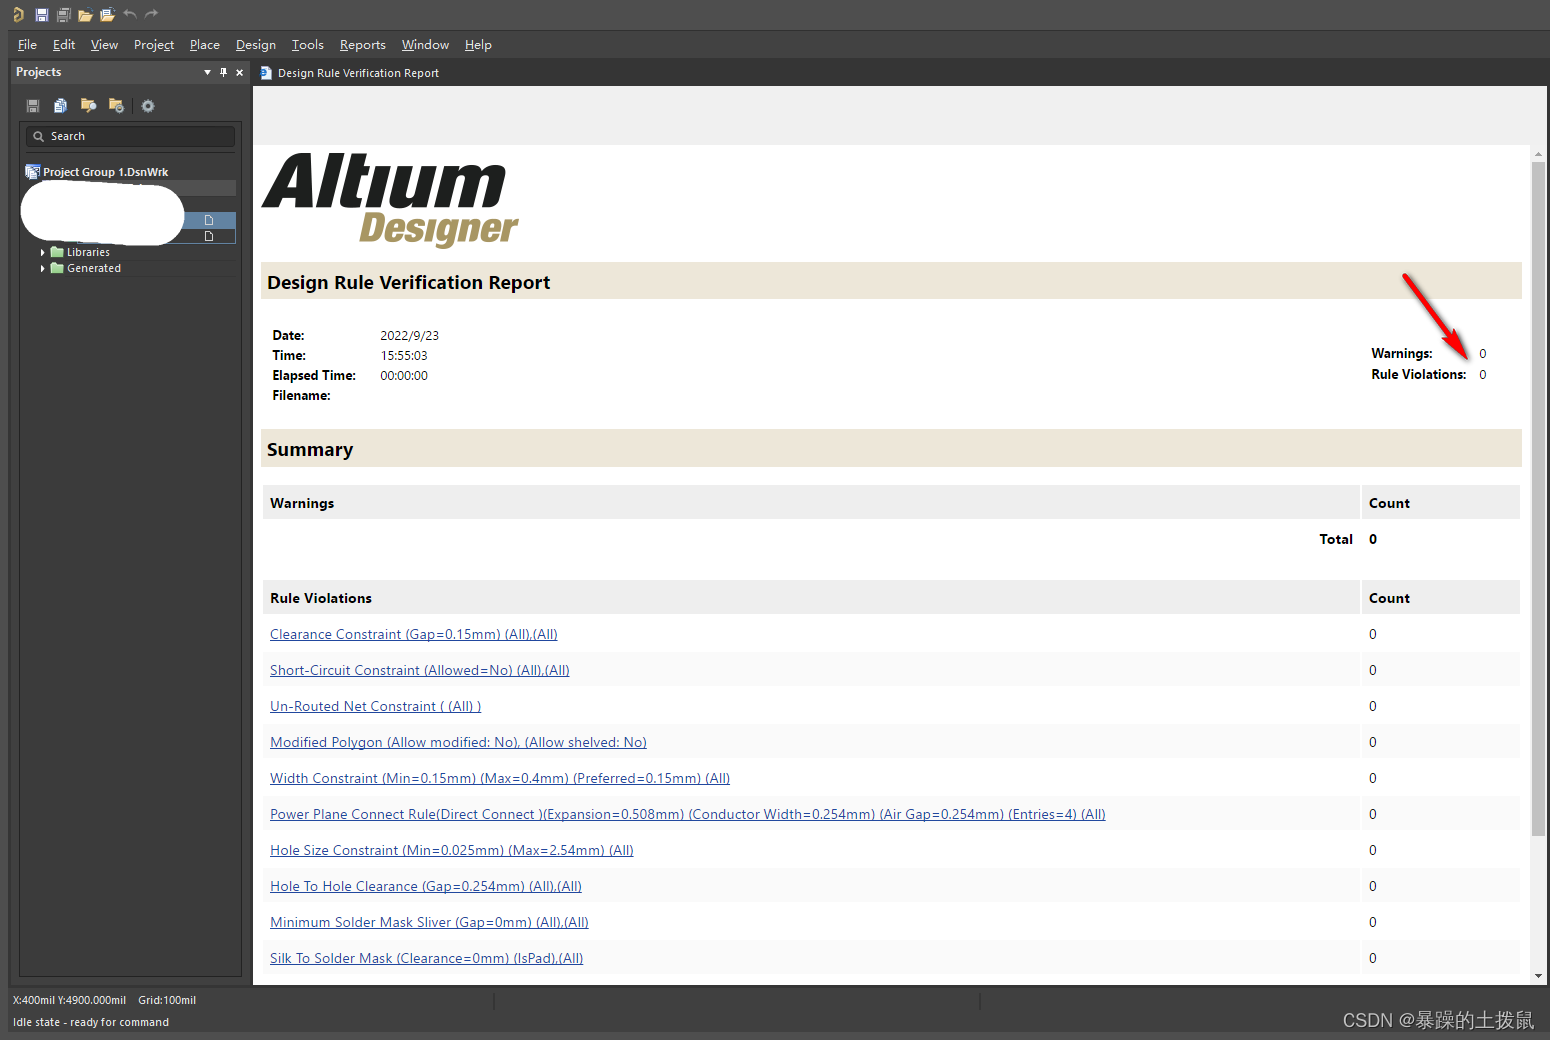Open the Un-Routed Net Constraint link
Screen dimensions: 1550x1040
tap(375, 706)
